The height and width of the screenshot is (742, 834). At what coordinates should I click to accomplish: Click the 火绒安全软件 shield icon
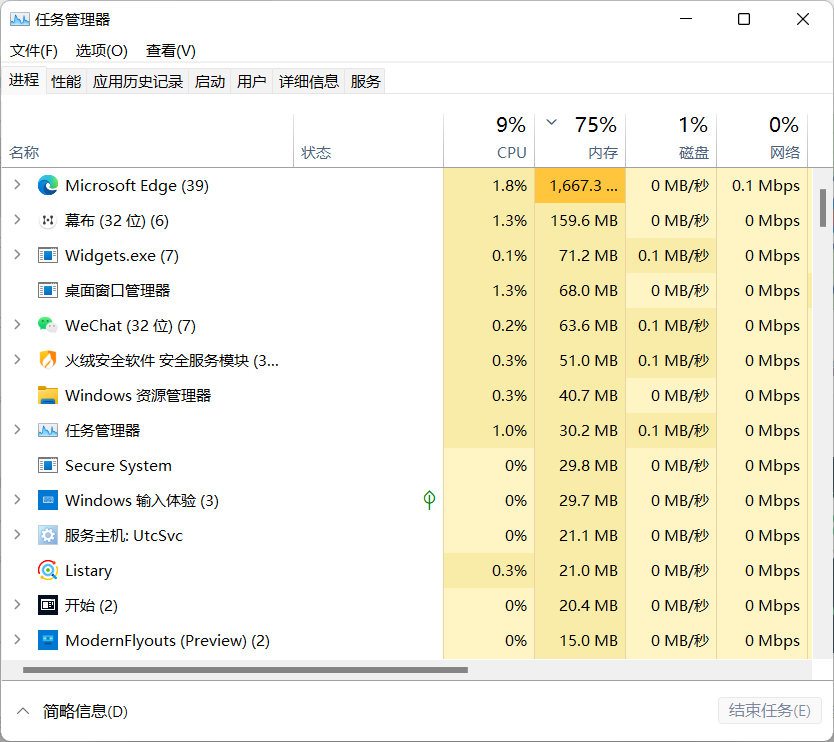click(x=48, y=360)
